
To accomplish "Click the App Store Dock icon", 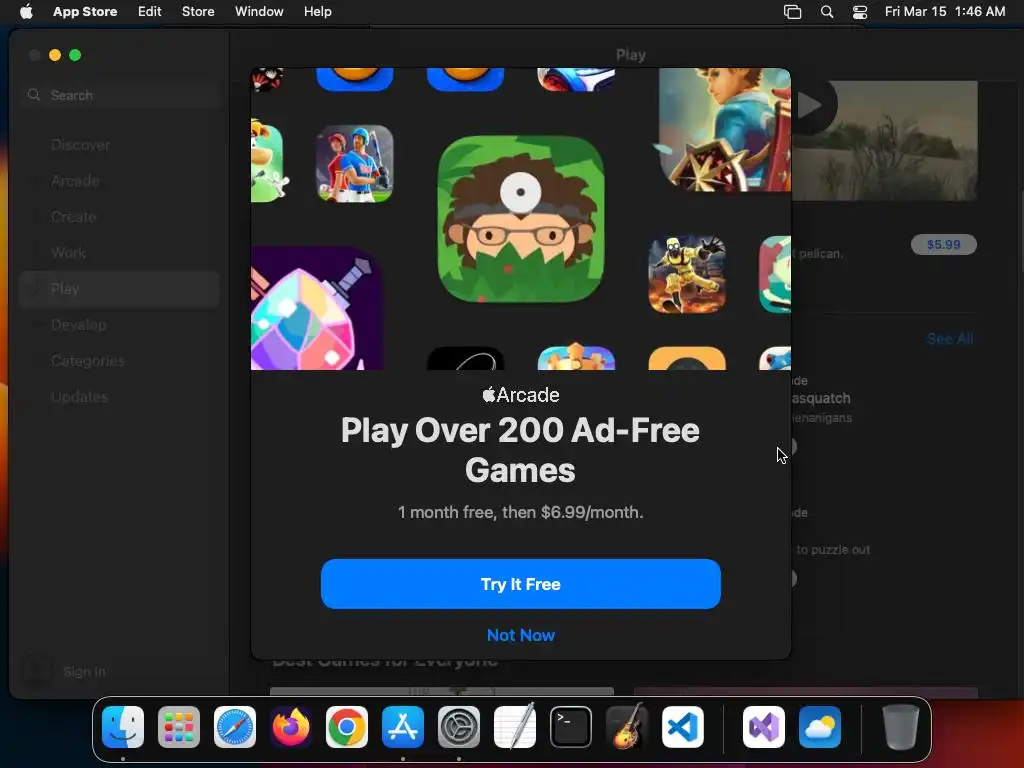I will coord(403,727).
